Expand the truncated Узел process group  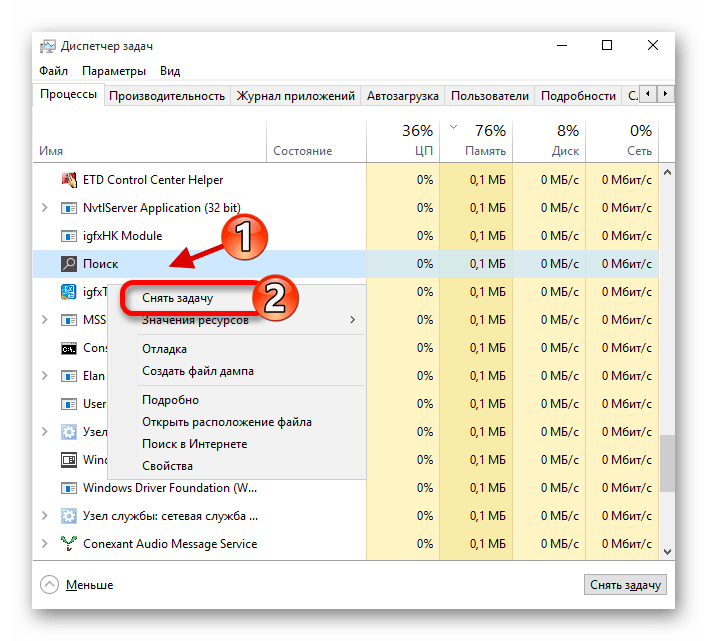point(45,431)
